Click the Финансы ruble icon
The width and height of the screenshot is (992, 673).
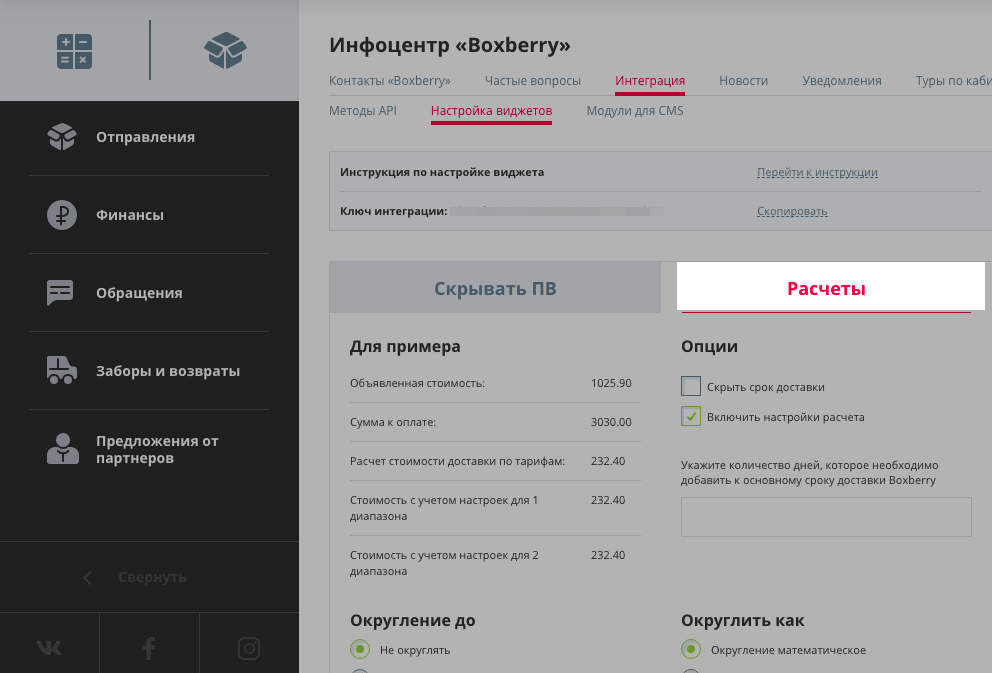coord(62,215)
